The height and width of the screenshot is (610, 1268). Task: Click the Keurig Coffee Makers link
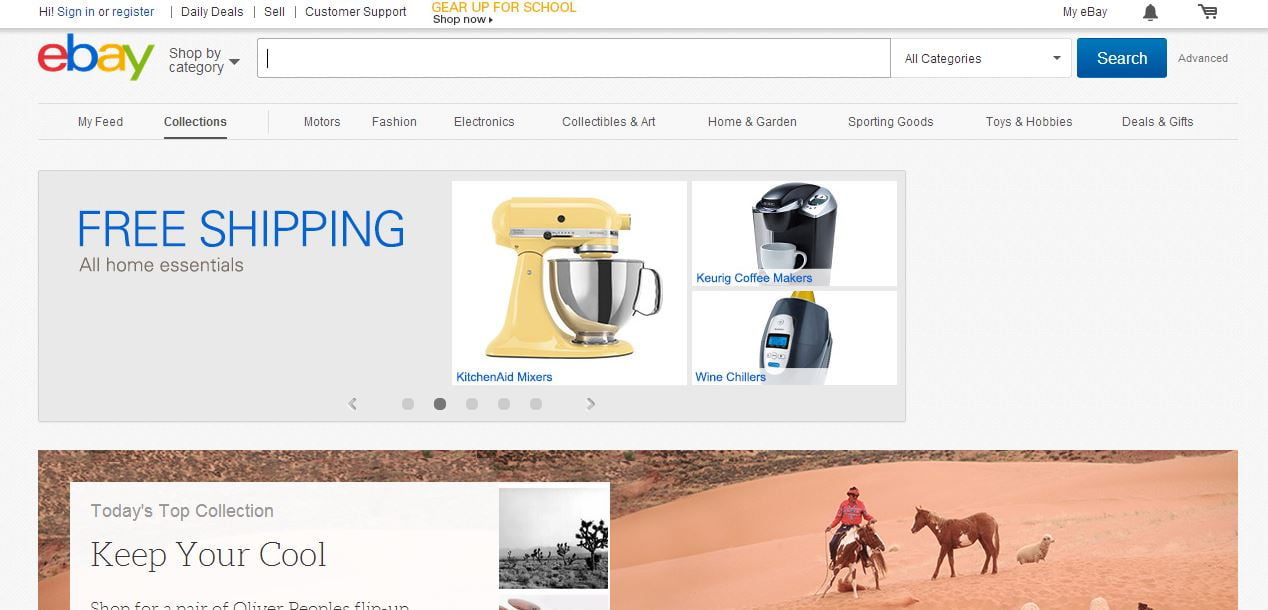755,278
